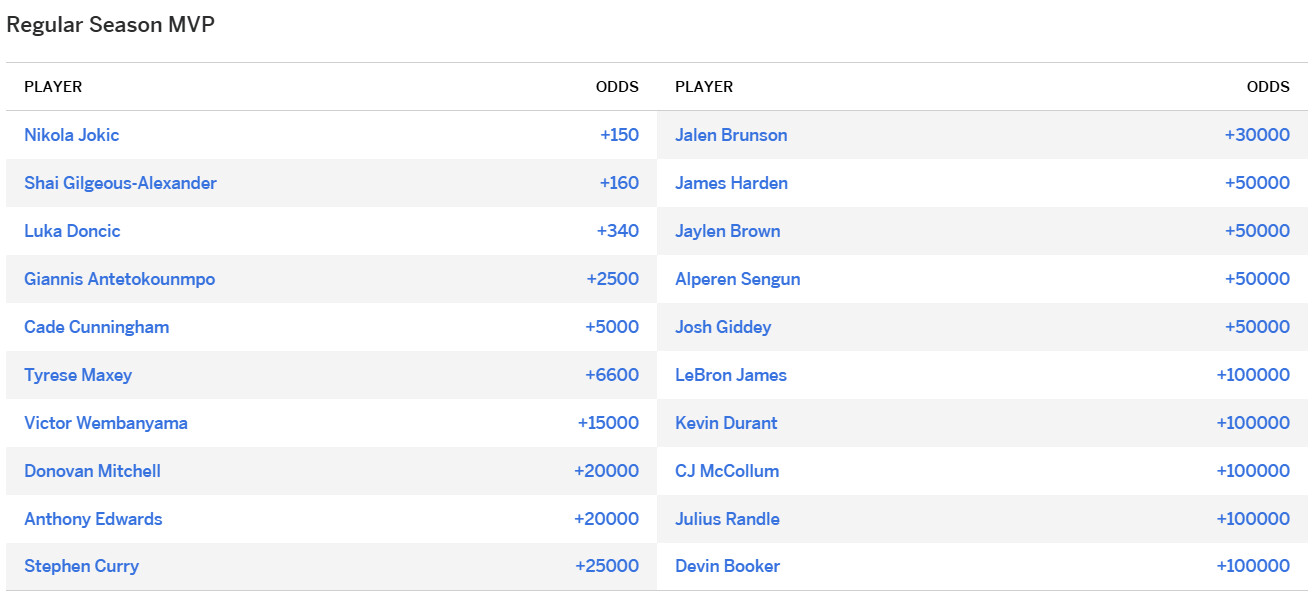Screen dimensions: 1316x597
Task: Click Nikola Jokic's +150 odds
Action: pyautogui.click(x=619, y=135)
